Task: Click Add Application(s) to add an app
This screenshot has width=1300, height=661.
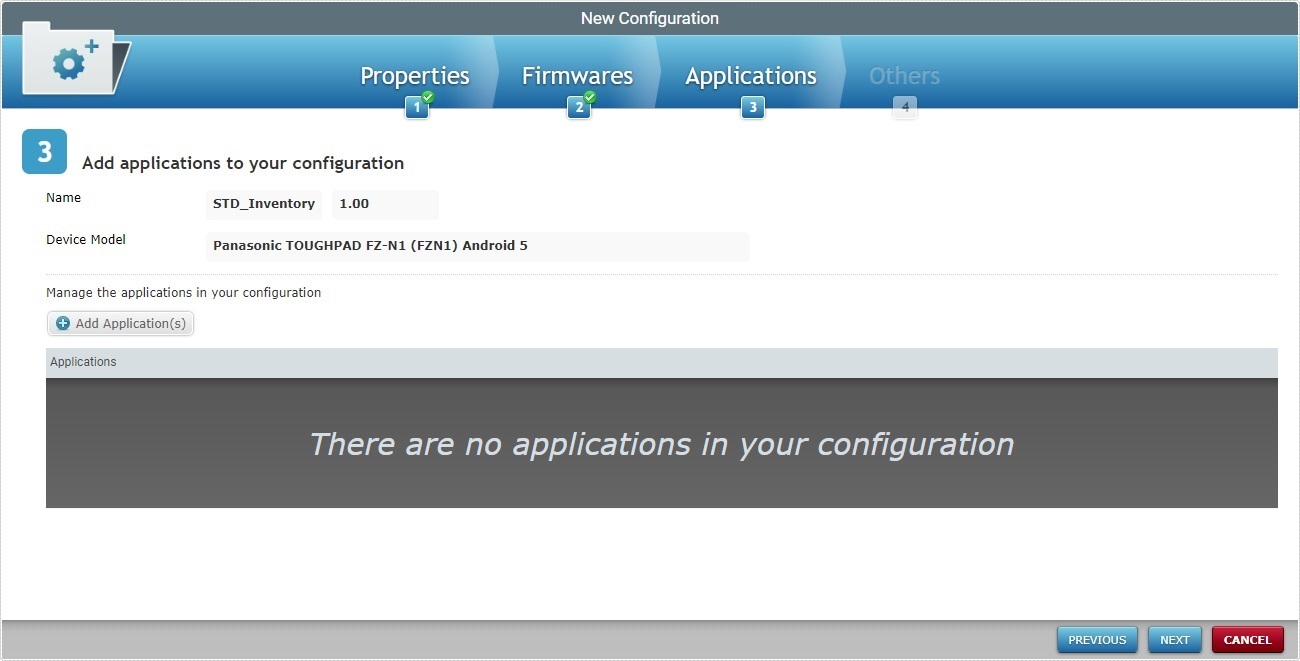Action: [x=120, y=323]
